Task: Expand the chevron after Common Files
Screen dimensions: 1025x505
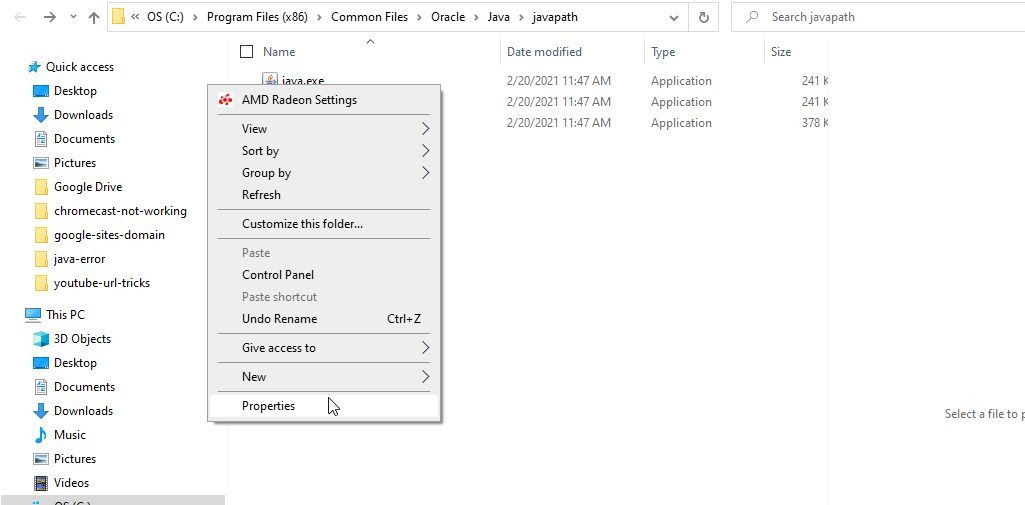Action: [x=420, y=18]
